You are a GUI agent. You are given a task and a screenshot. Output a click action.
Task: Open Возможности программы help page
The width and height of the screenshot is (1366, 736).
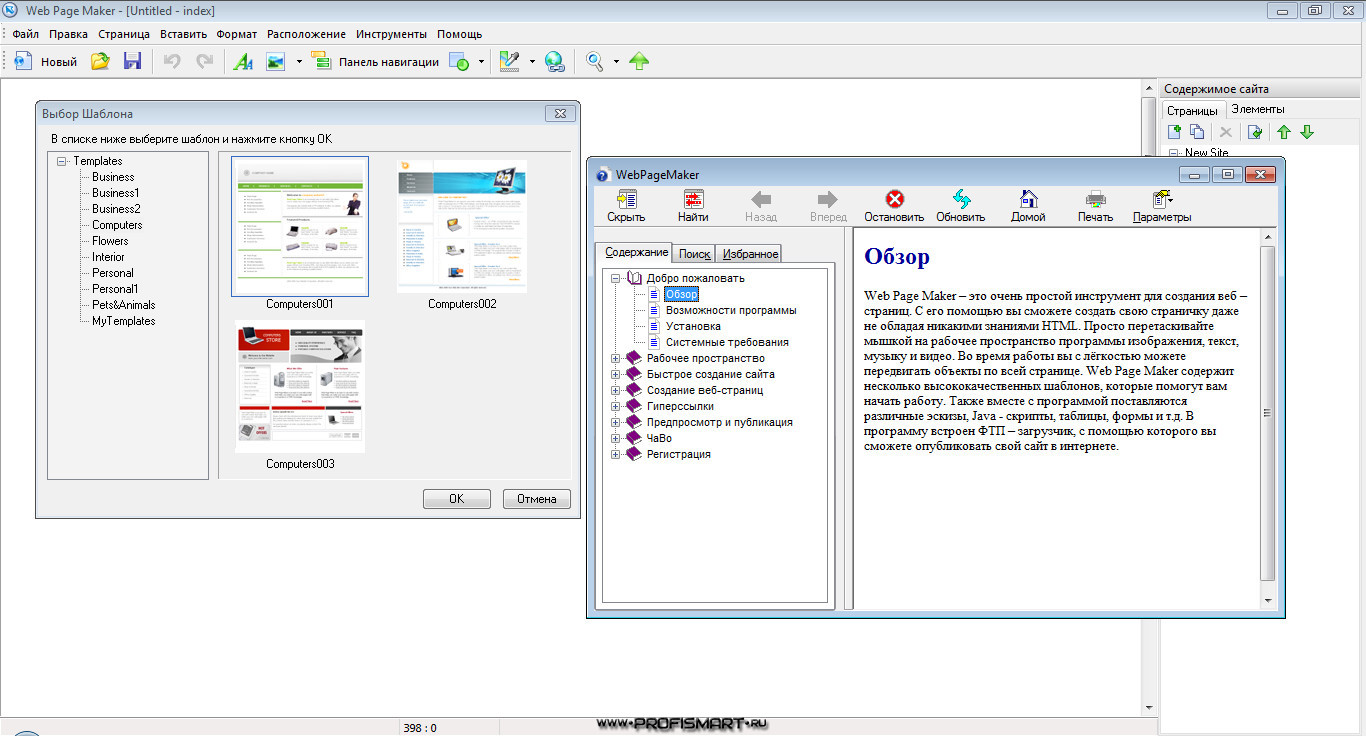click(x=731, y=310)
